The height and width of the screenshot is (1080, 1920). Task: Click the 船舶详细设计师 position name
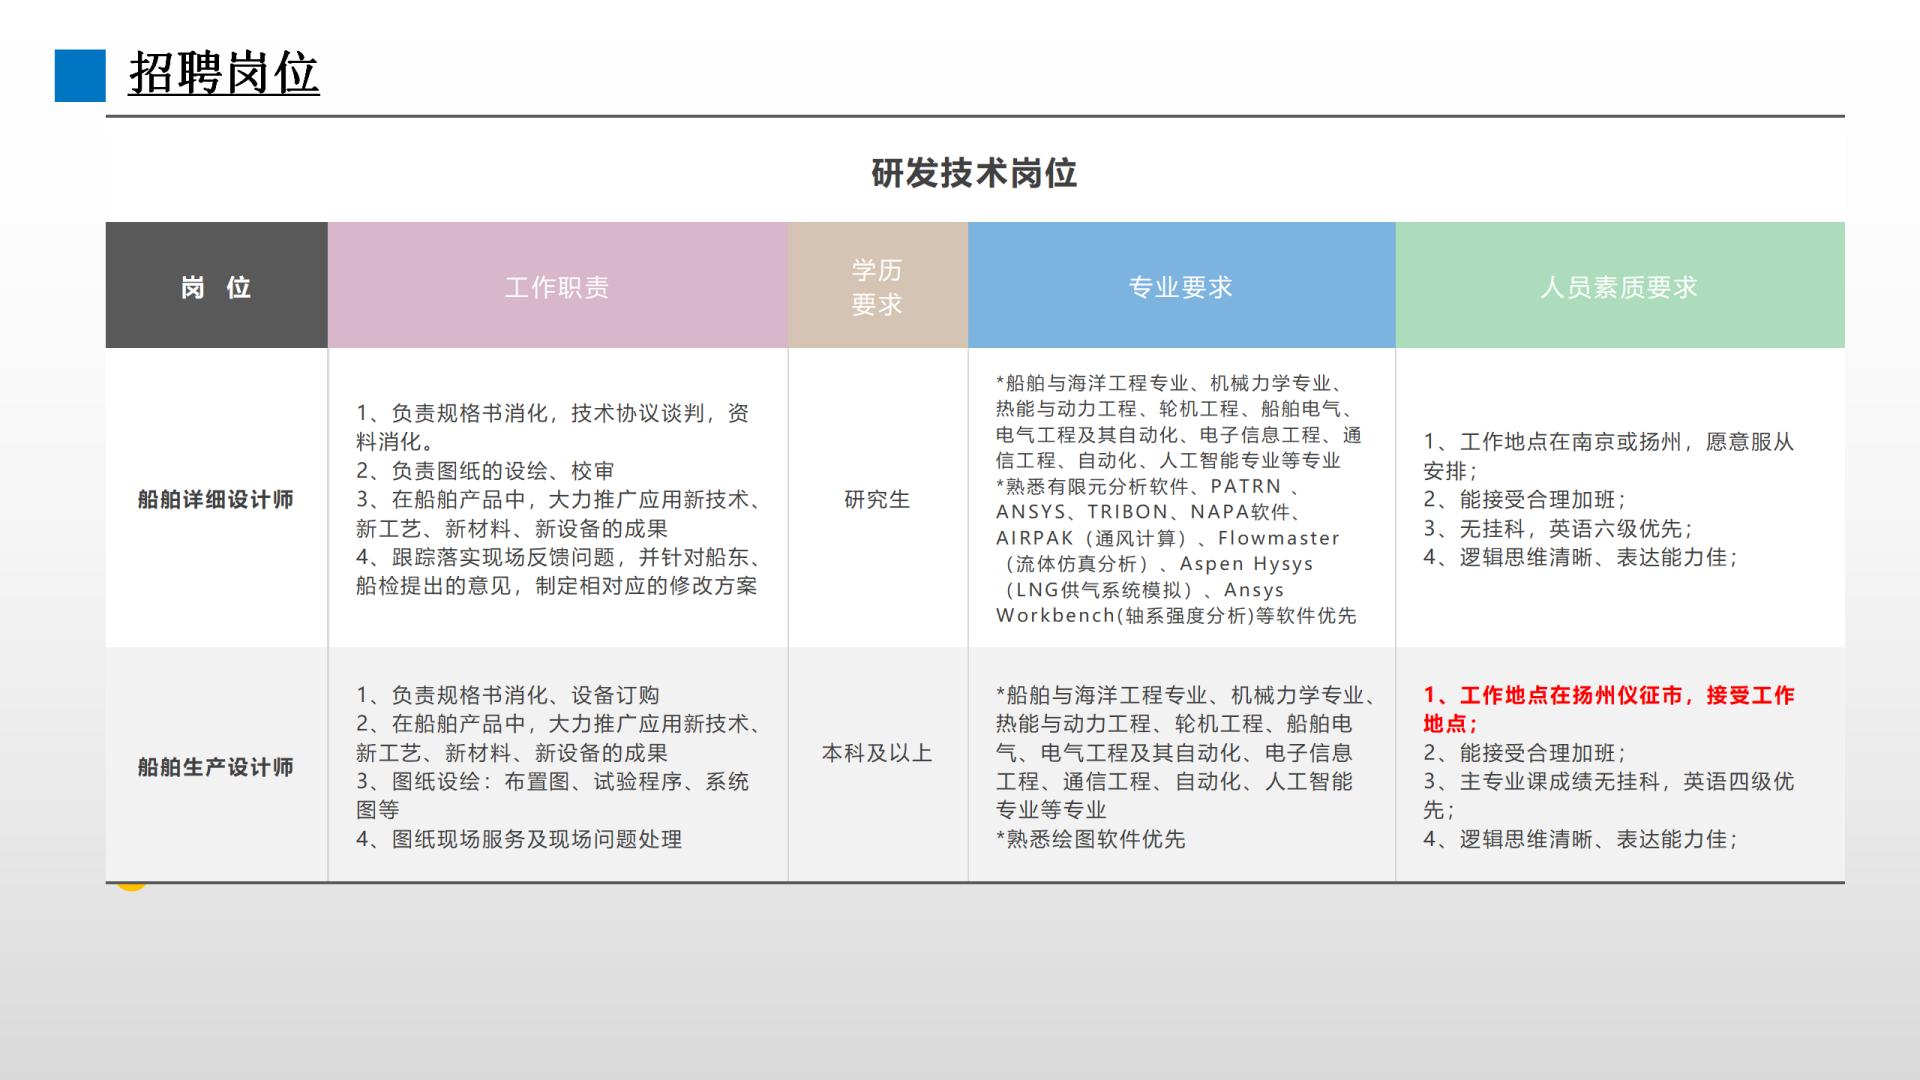click(216, 499)
